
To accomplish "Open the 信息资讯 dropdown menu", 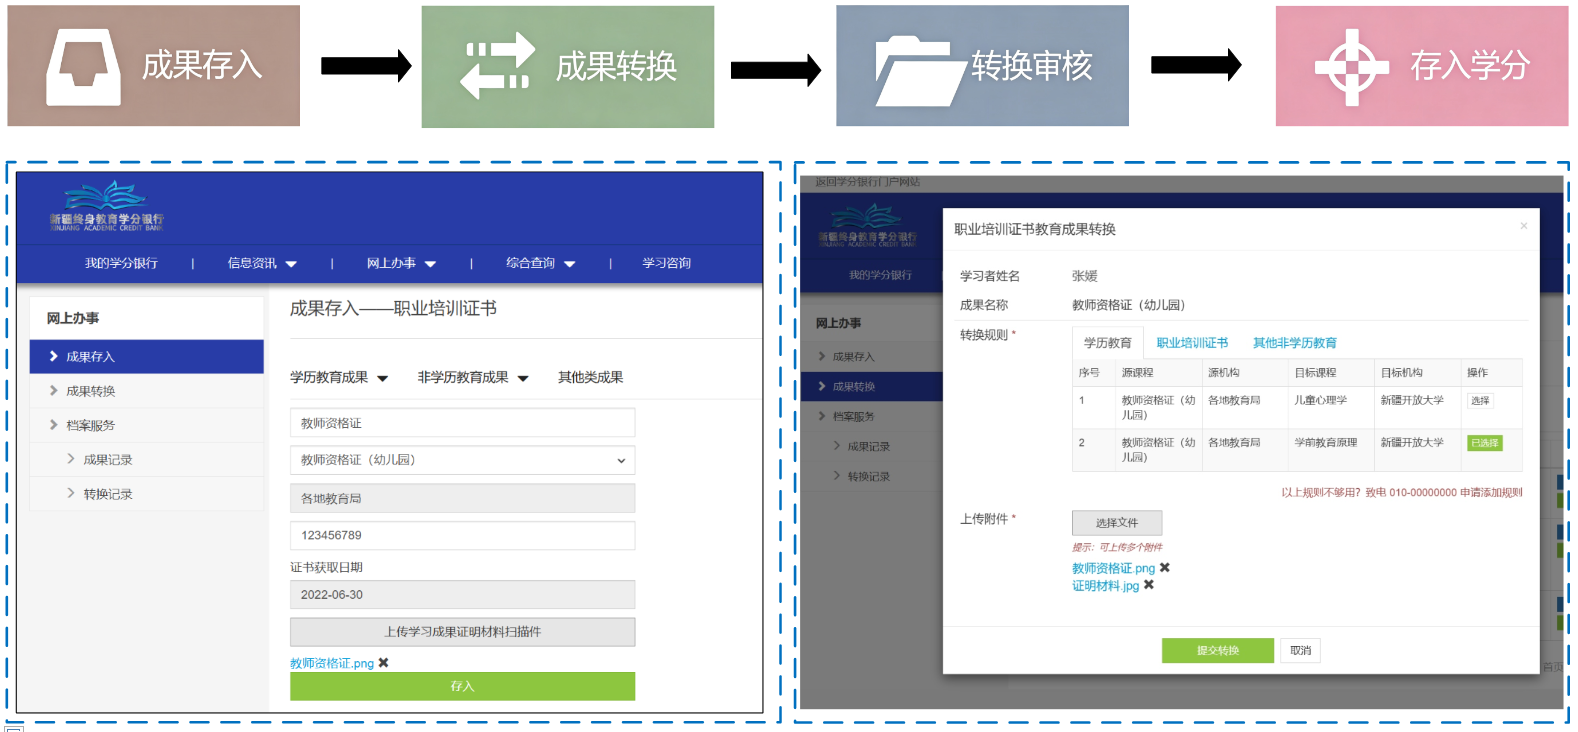I will [x=262, y=263].
